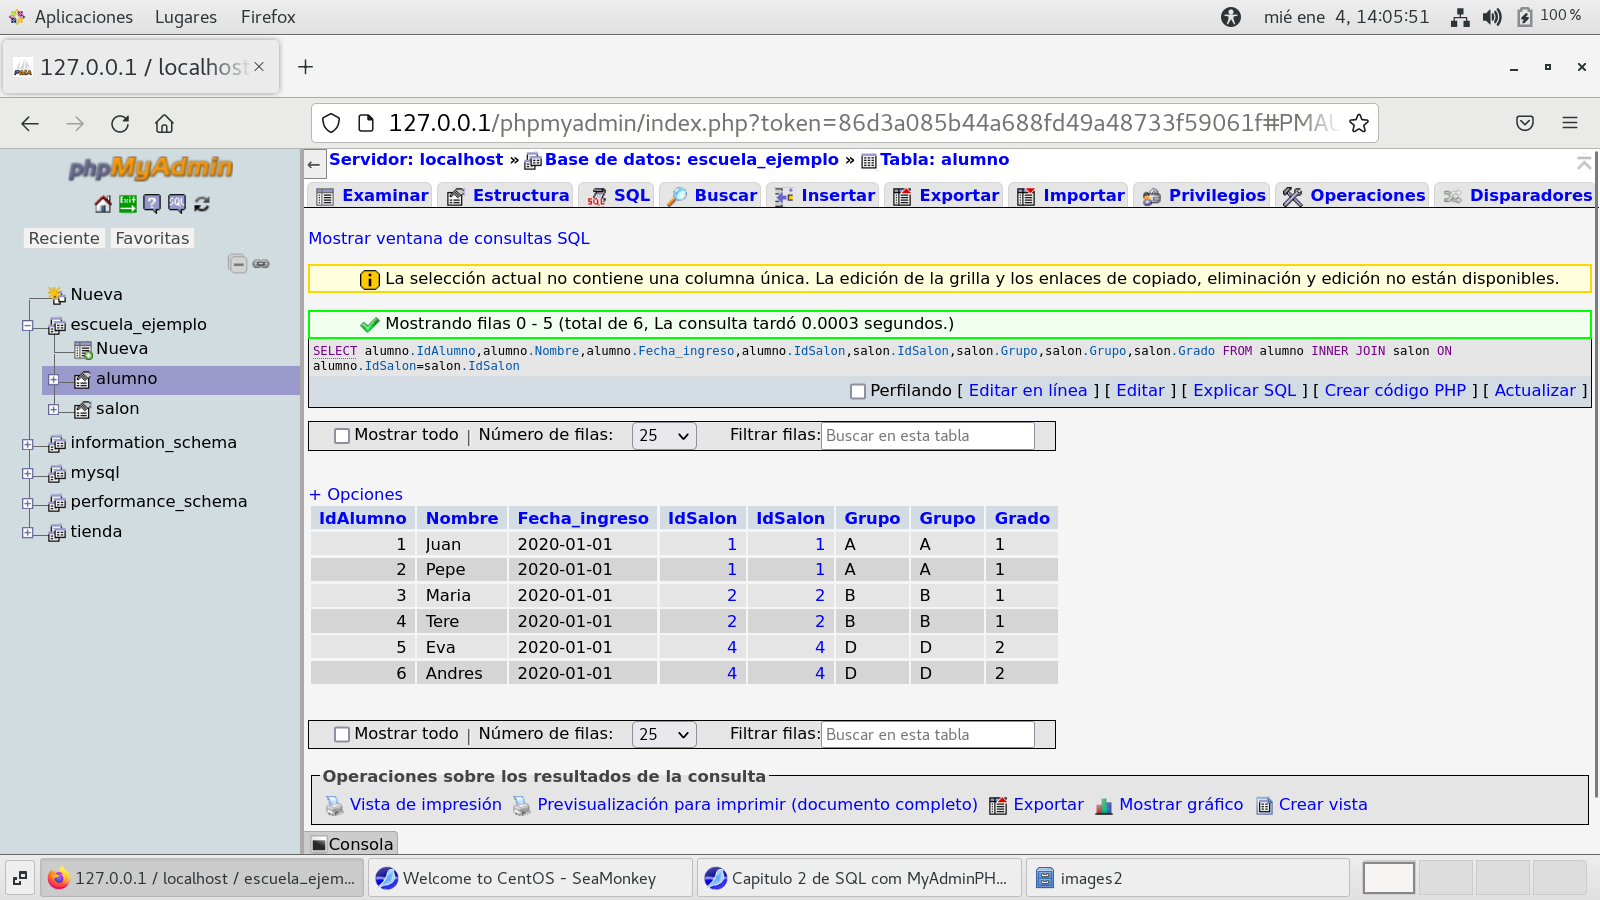
Task: Click the Crear vista link
Action: (1322, 805)
